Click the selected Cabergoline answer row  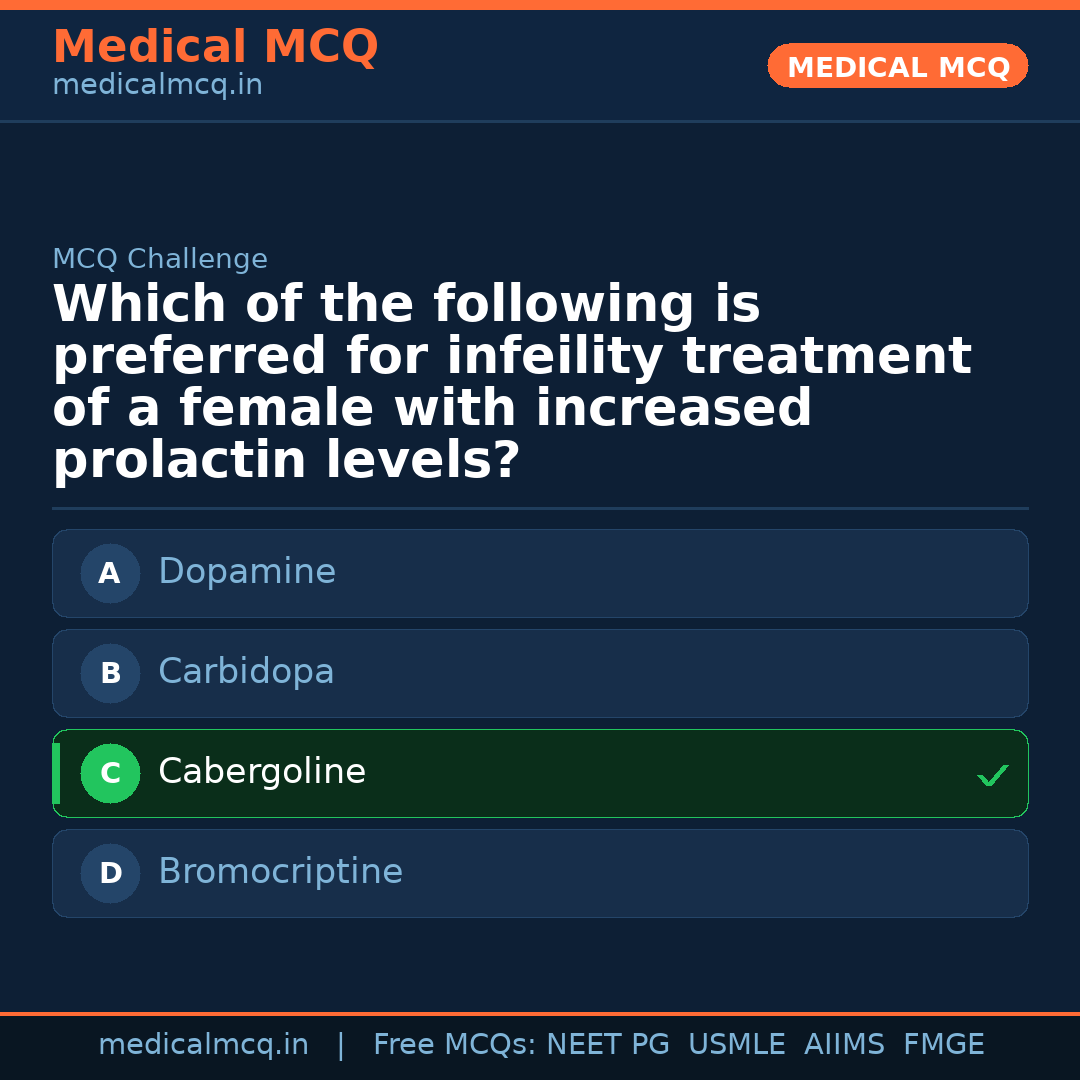(x=540, y=773)
